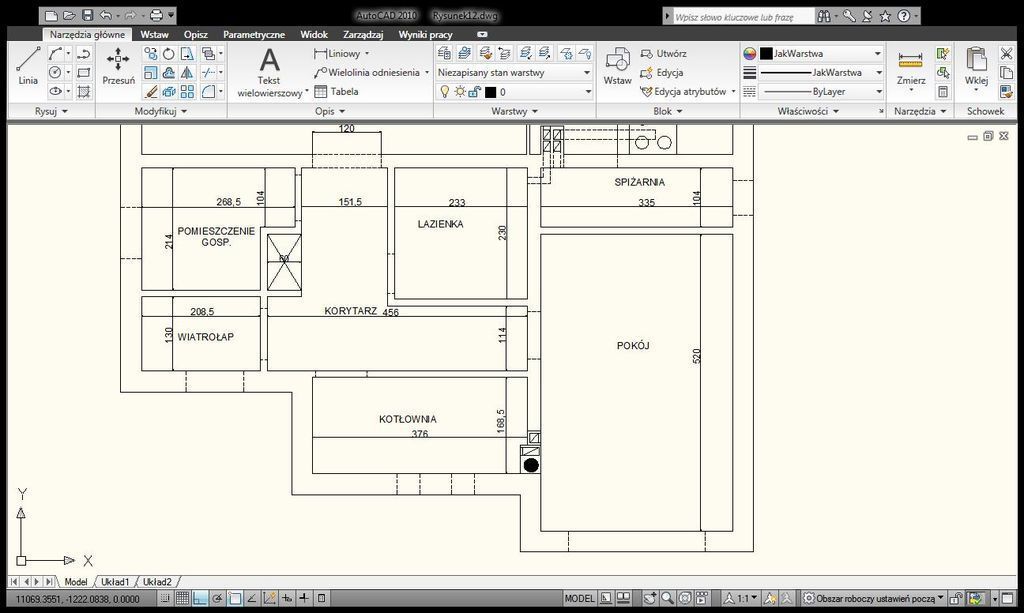Image resolution: width=1024 pixels, height=613 pixels.
Task: Click the Erase tool icon
Action: pos(150,91)
